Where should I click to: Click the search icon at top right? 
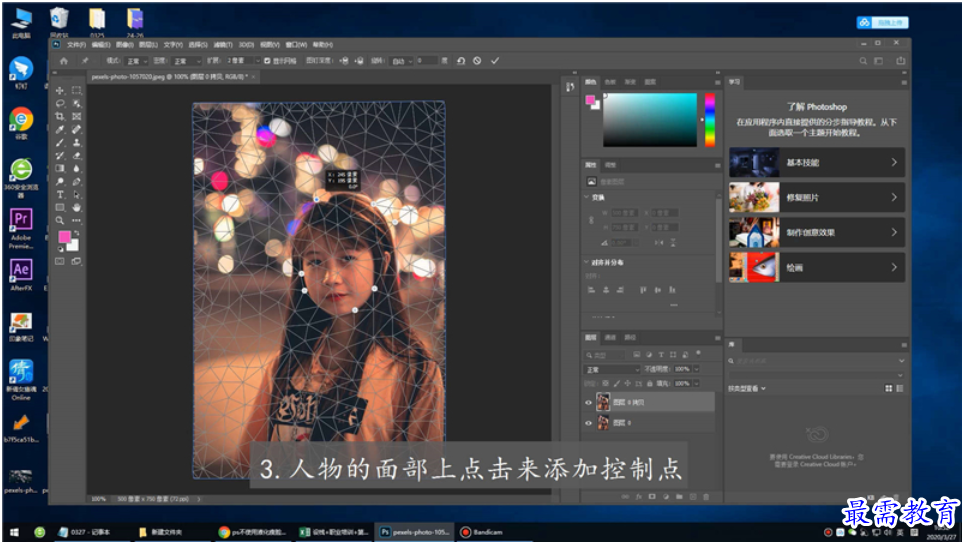(x=863, y=61)
